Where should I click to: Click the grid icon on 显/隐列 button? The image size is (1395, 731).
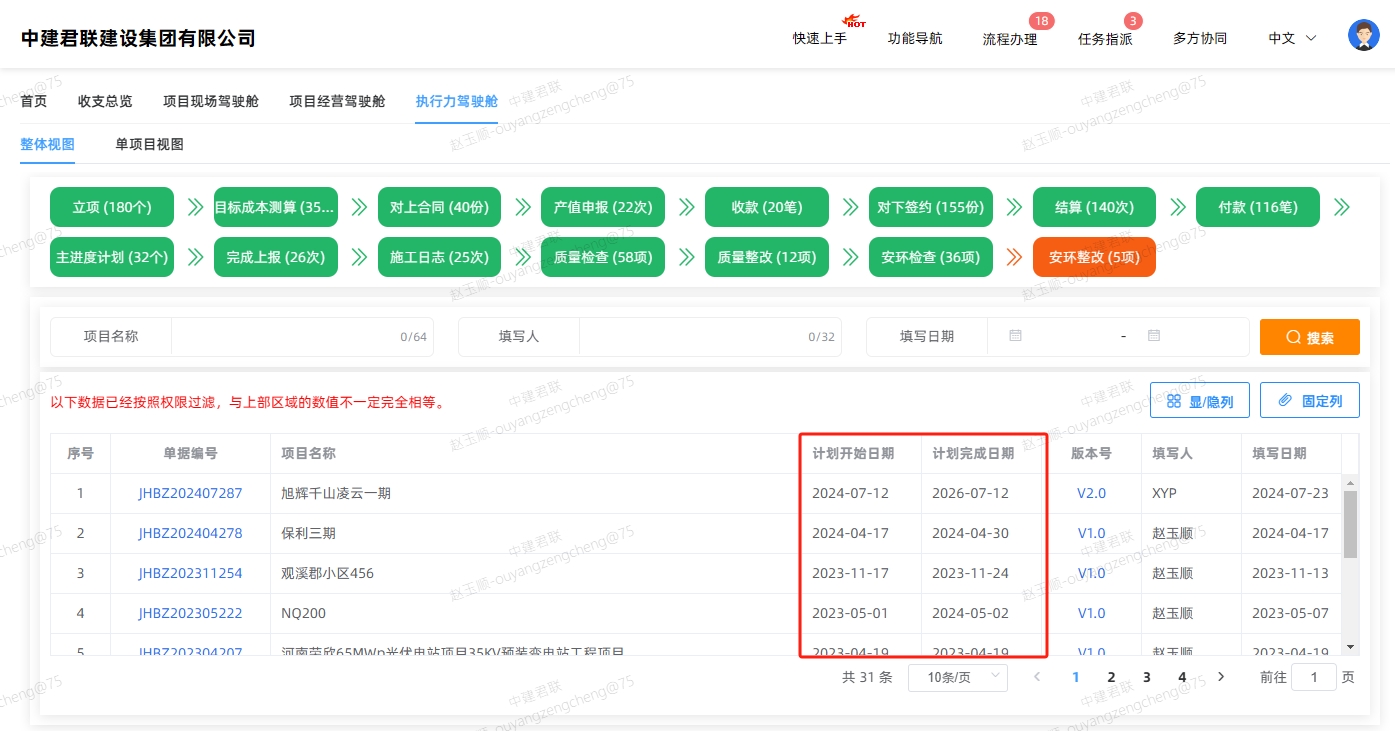[1174, 400]
